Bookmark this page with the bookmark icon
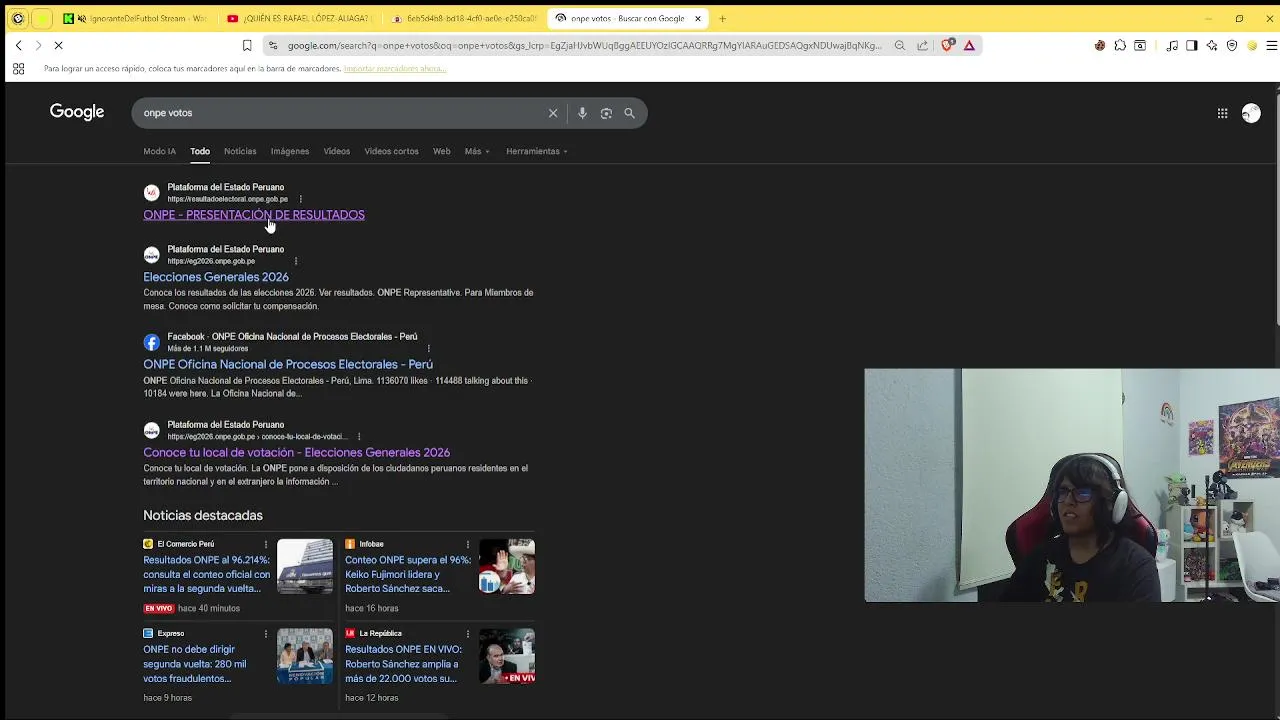 (247, 45)
